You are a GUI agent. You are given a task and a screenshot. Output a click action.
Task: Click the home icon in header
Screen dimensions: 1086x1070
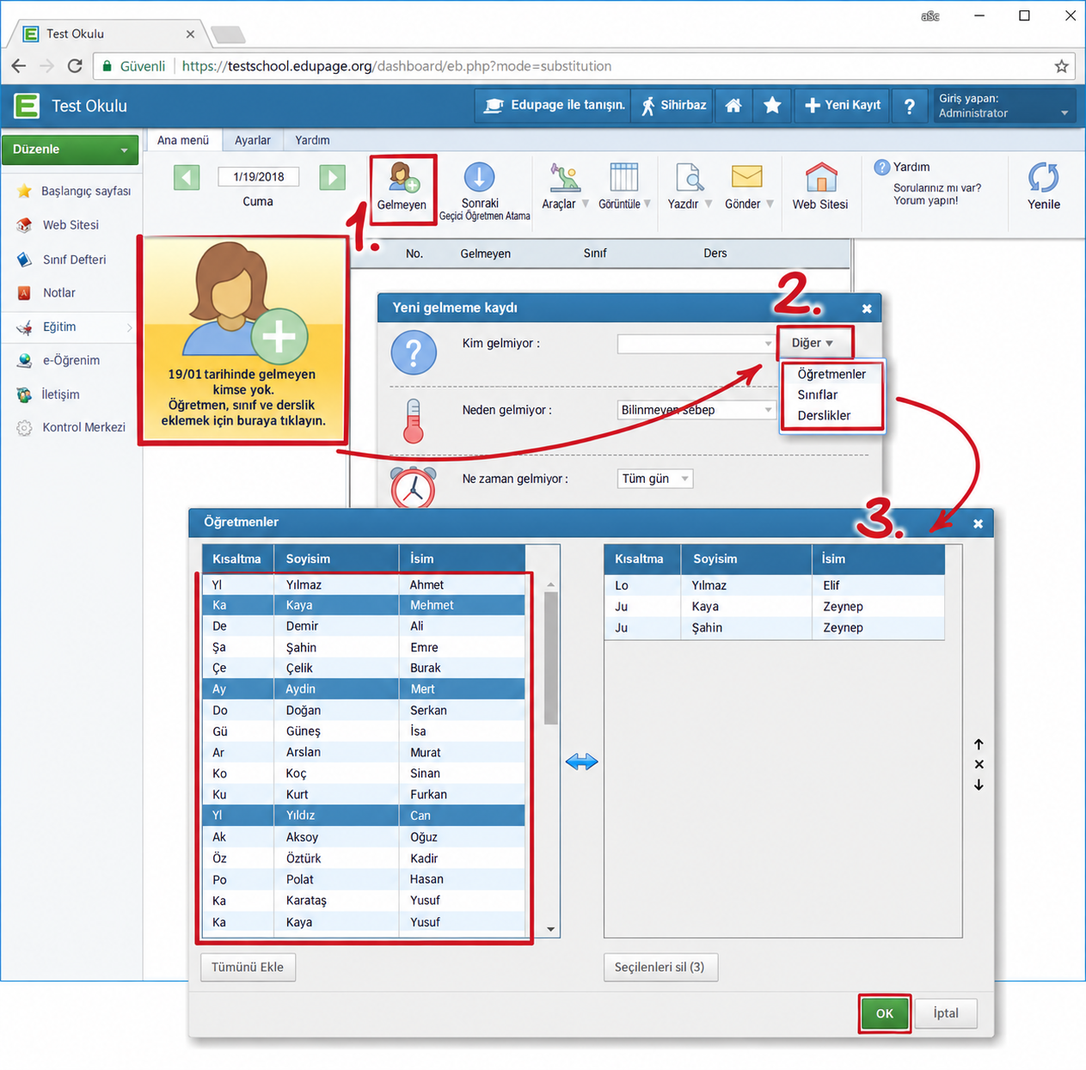coord(733,106)
